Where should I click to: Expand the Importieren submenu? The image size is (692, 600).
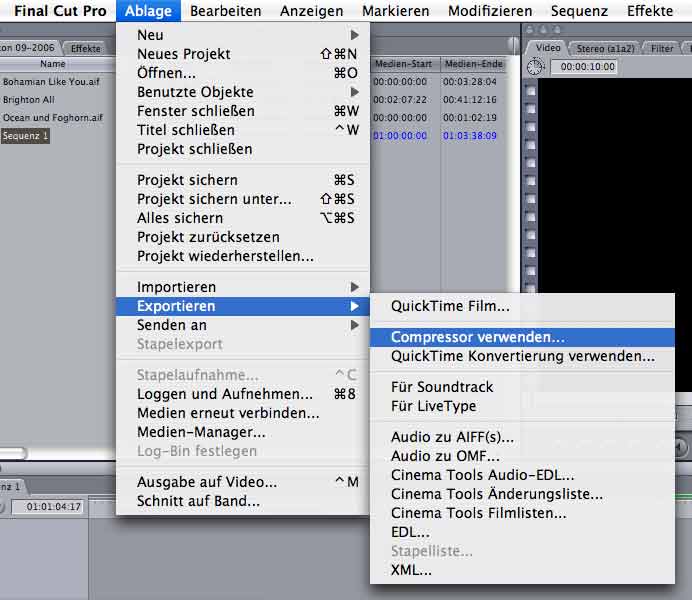click(243, 287)
